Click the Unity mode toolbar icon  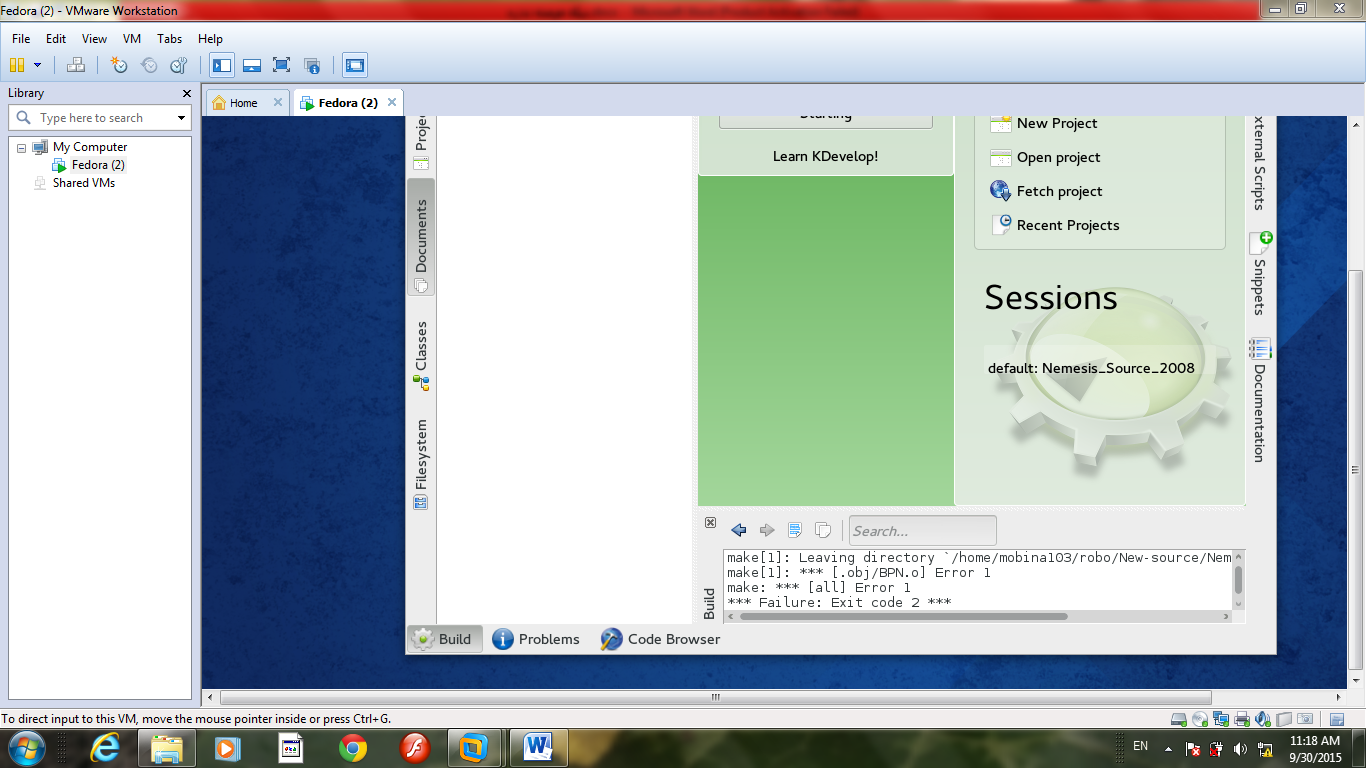click(312, 66)
